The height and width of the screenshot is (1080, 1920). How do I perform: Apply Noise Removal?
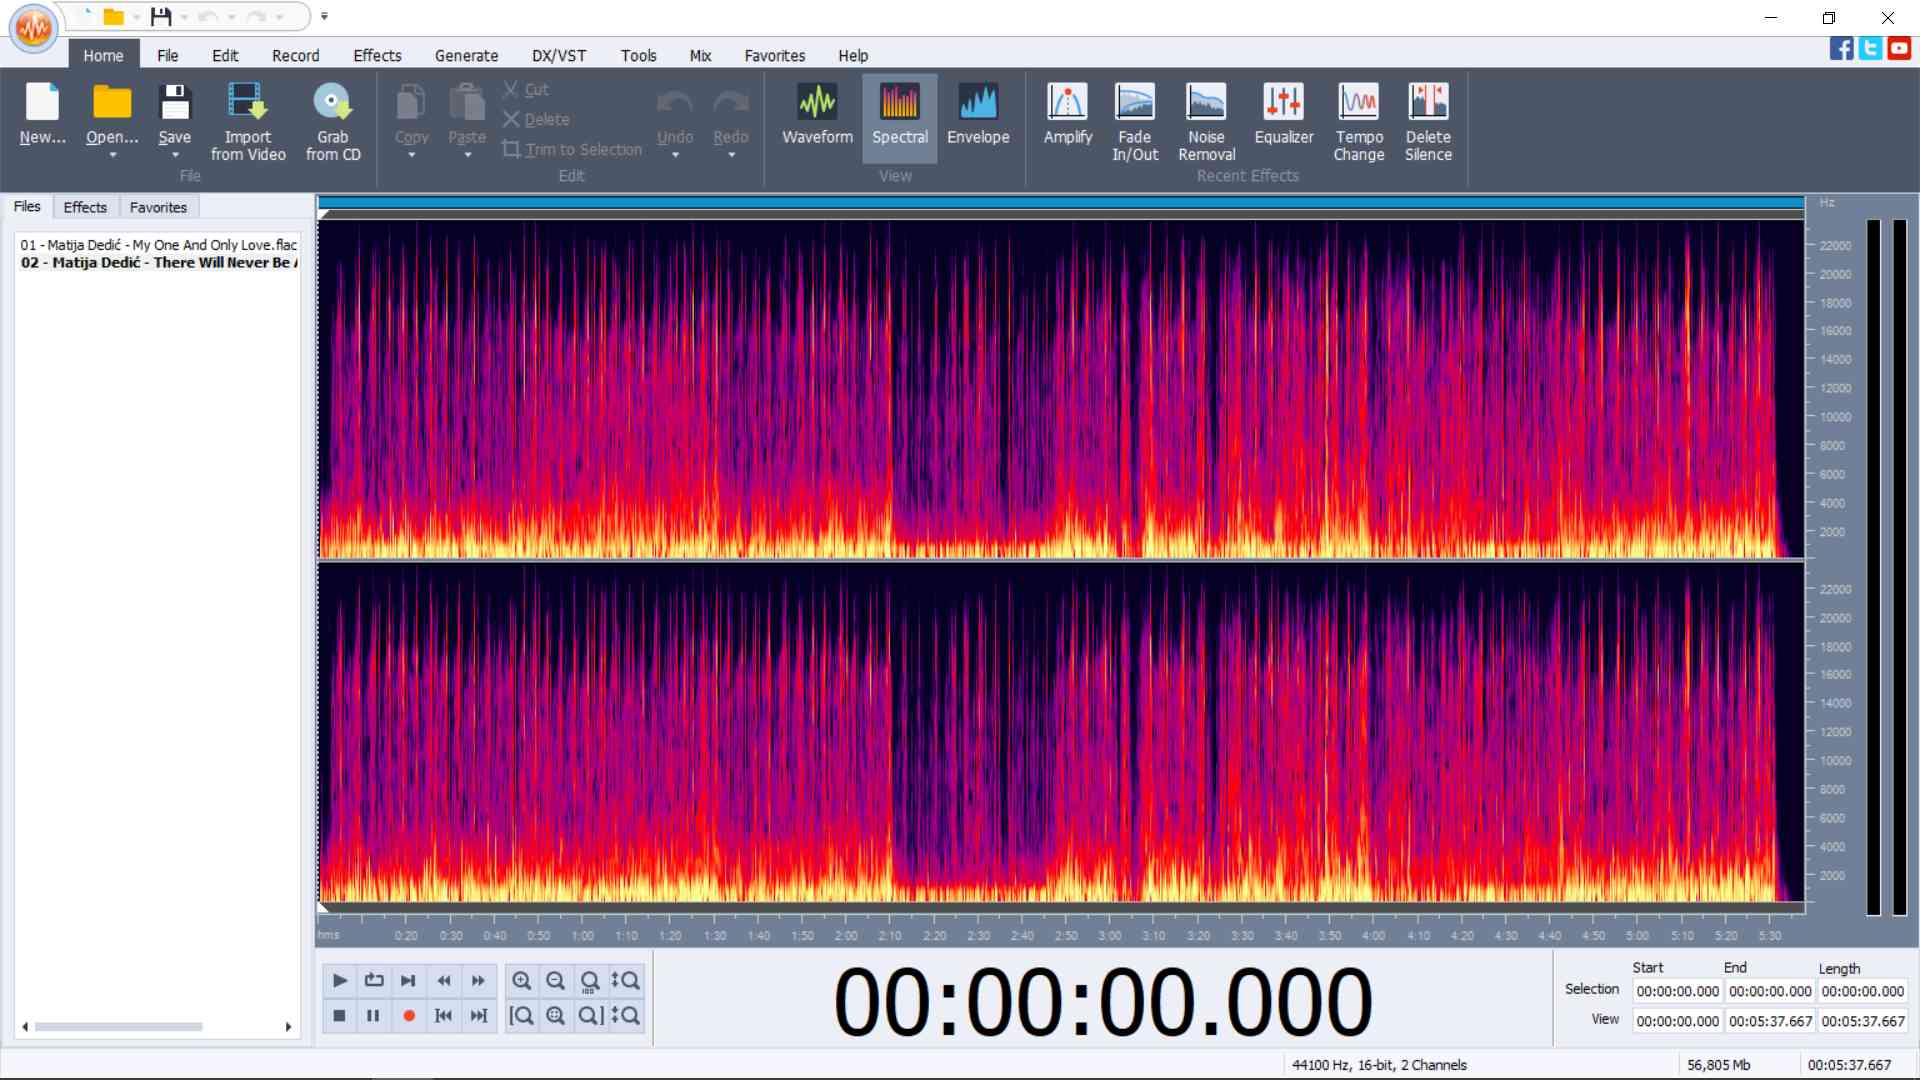click(1205, 118)
